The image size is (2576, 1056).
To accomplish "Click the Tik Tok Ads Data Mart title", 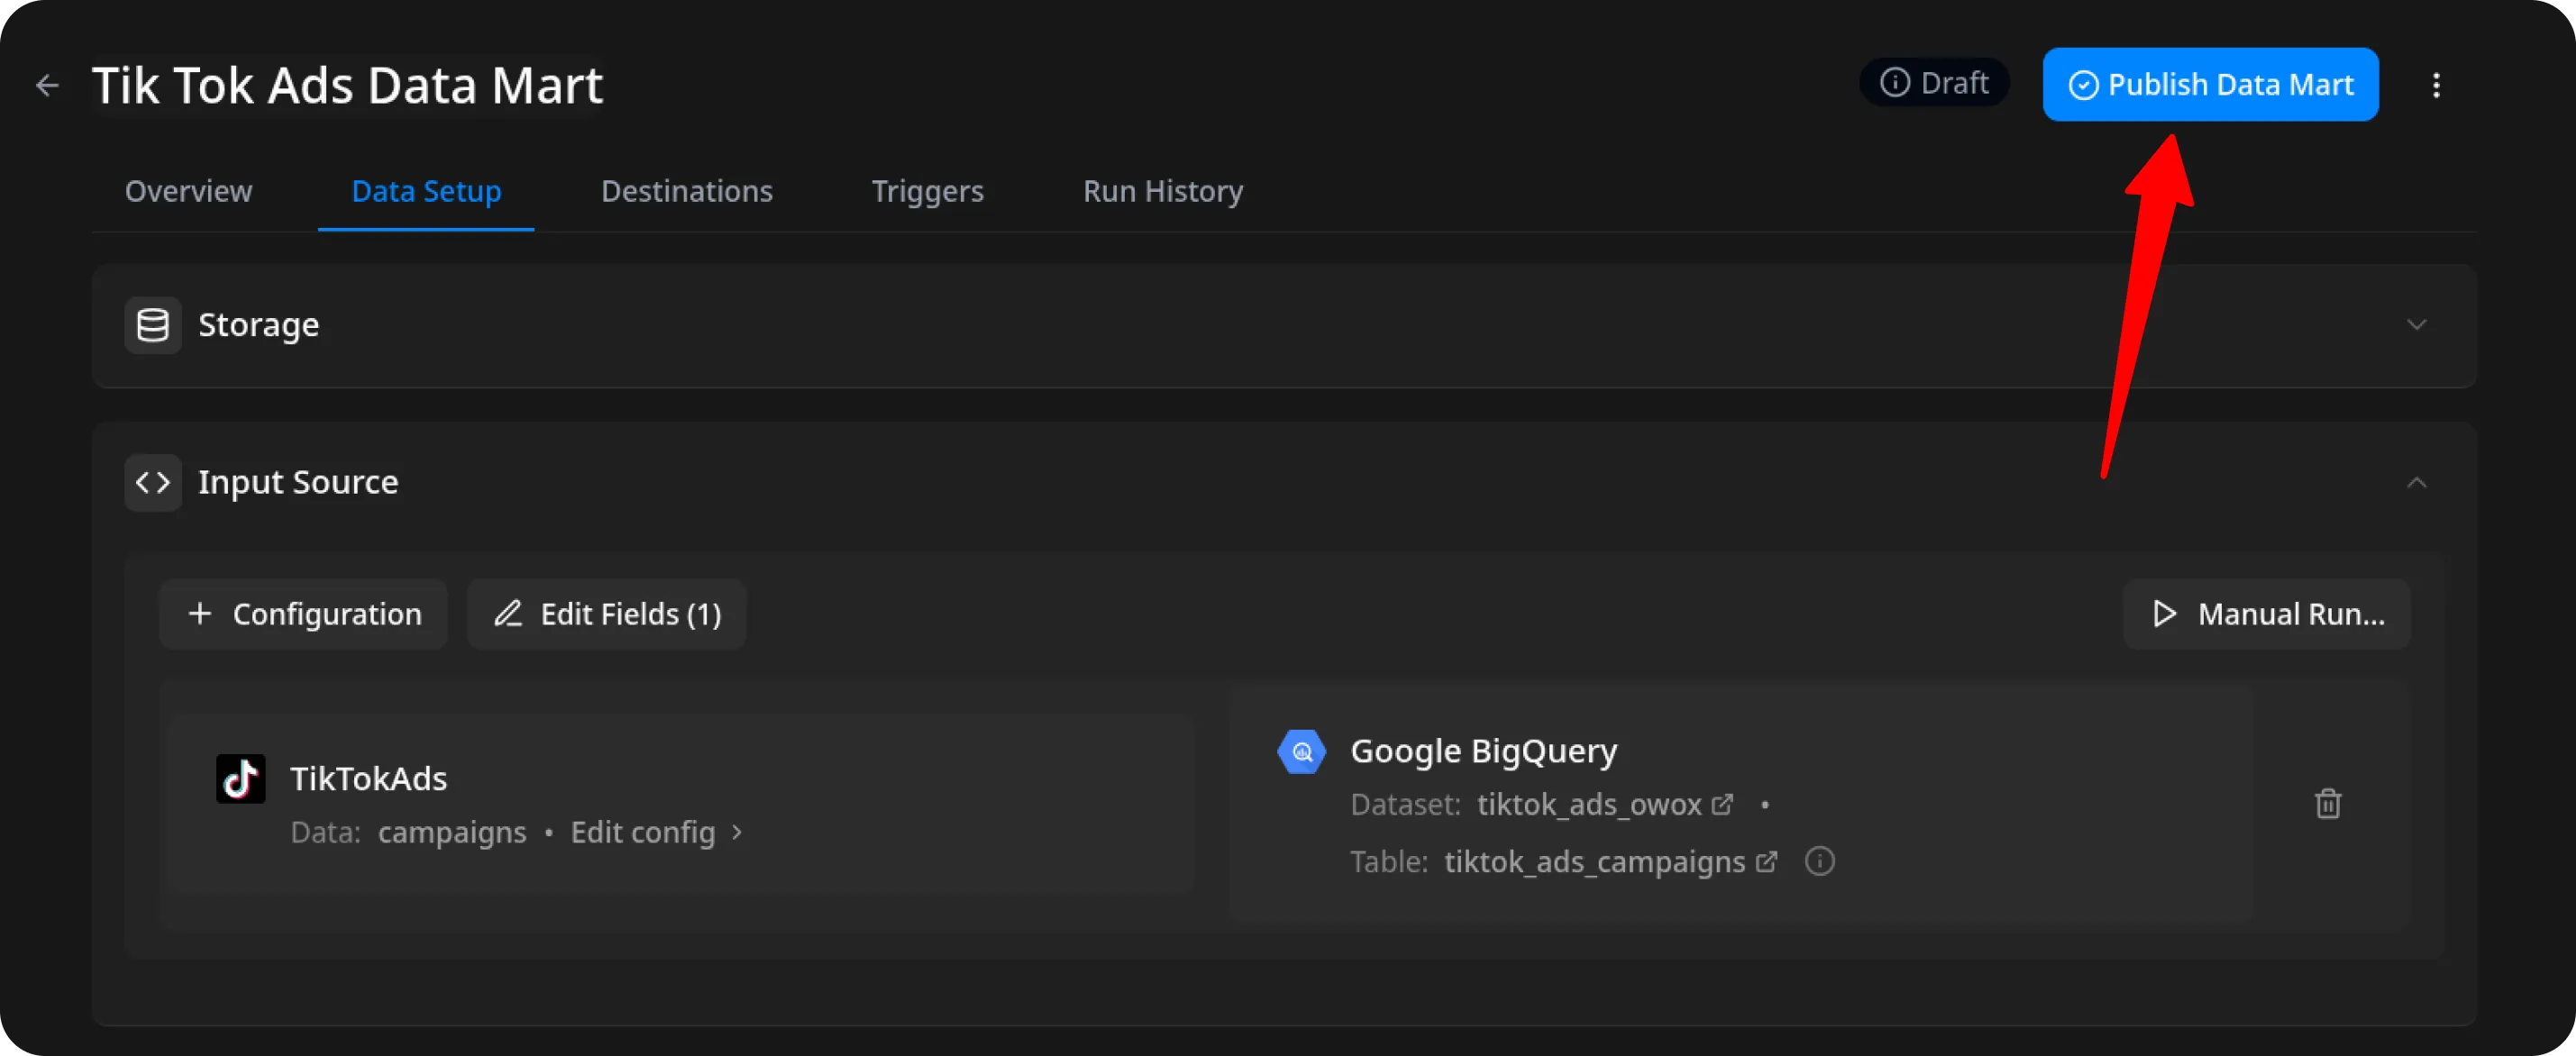I will [x=347, y=86].
